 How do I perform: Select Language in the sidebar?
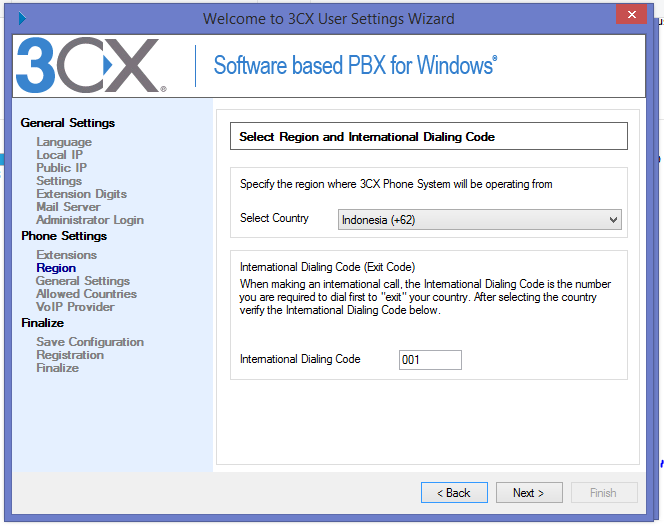(64, 142)
